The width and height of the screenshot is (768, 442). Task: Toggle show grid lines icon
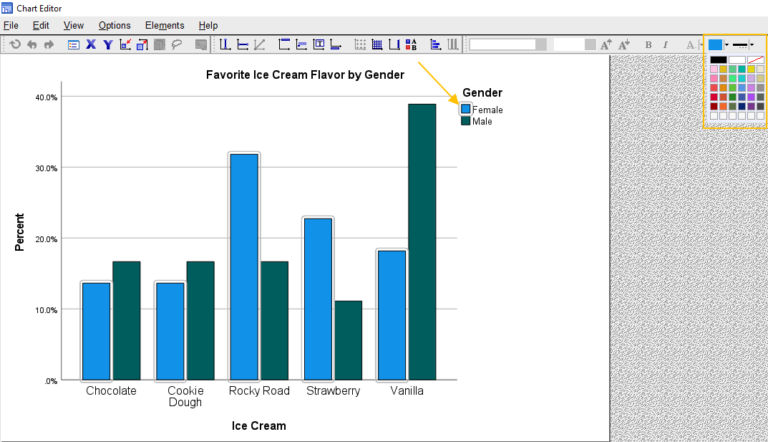[x=362, y=44]
